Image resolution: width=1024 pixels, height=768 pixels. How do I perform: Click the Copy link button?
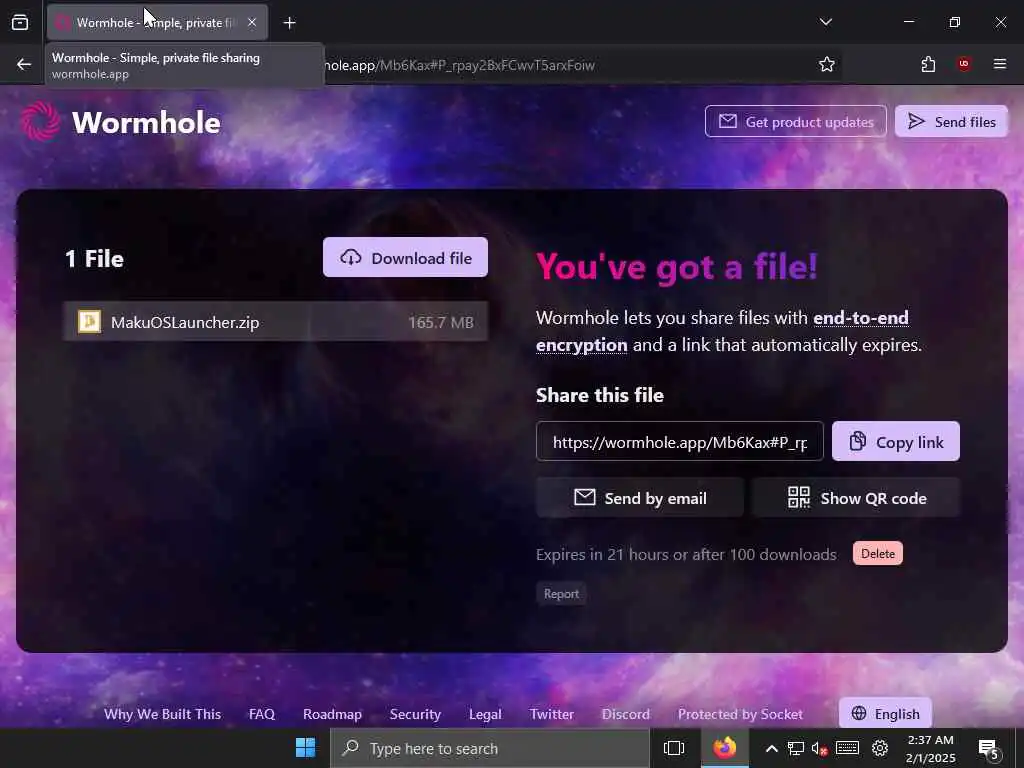(x=895, y=441)
